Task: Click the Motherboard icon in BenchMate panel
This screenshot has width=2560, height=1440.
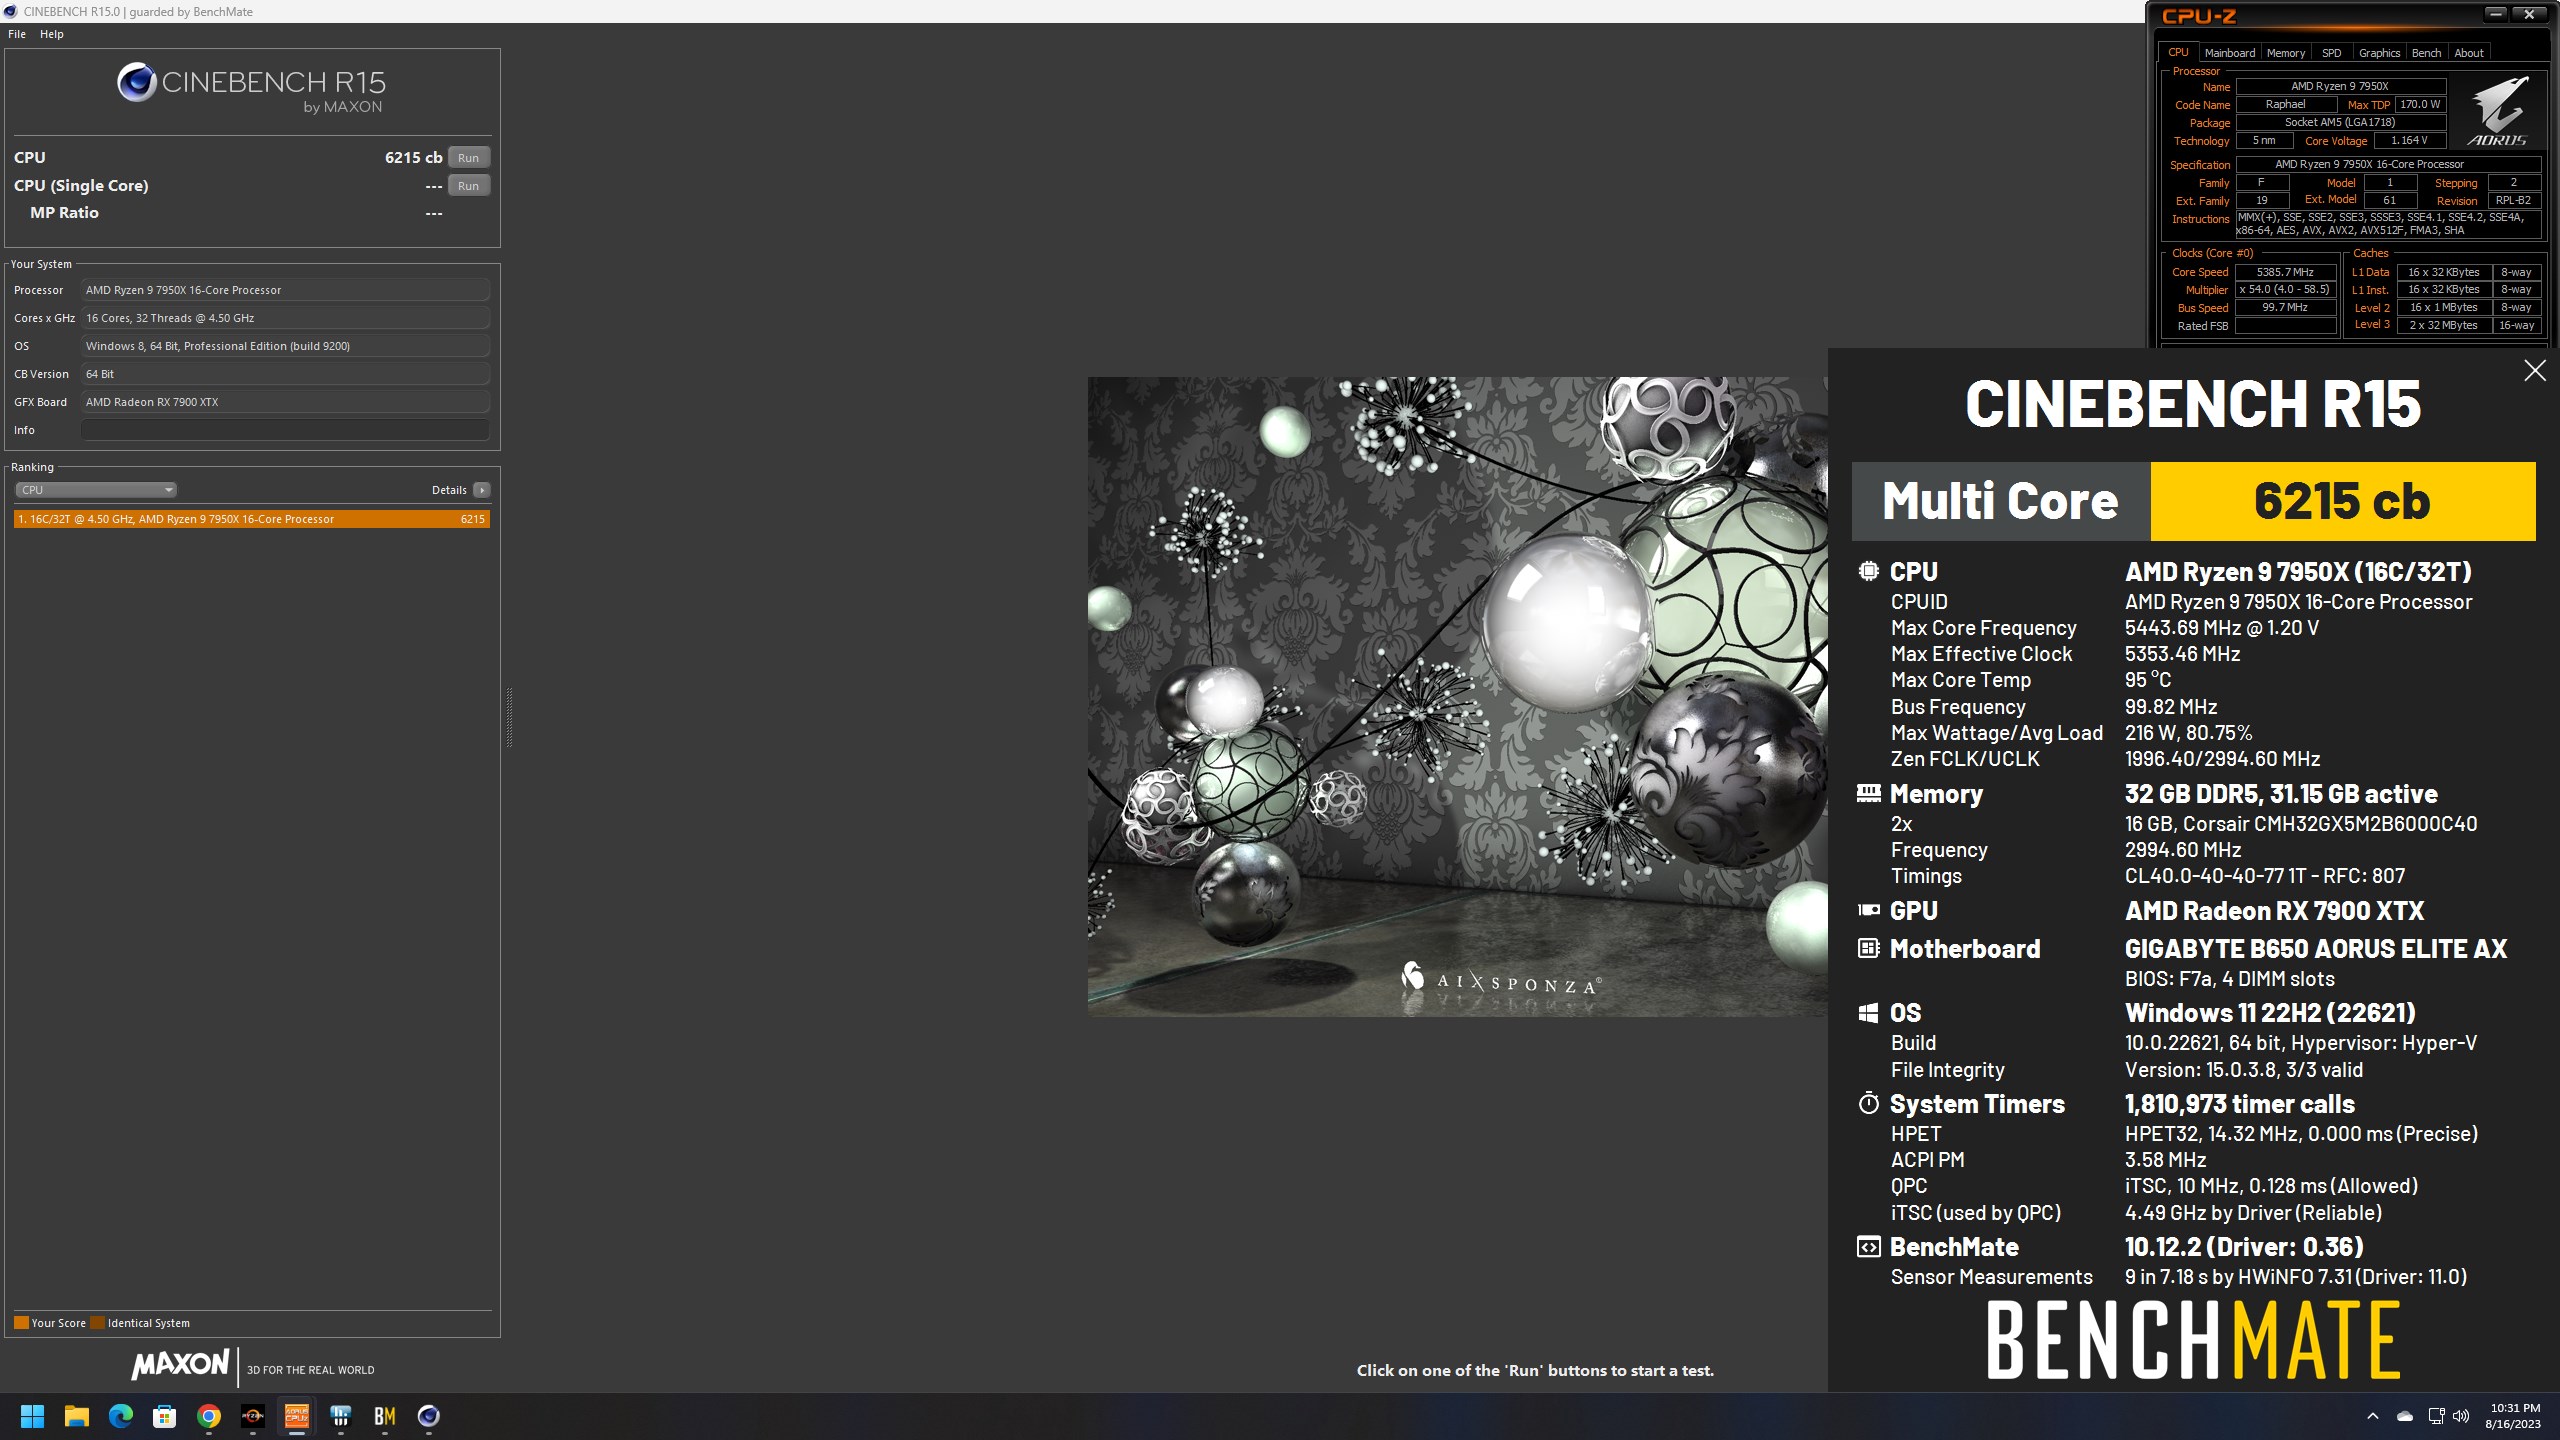Action: click(x=1868, y=948)
